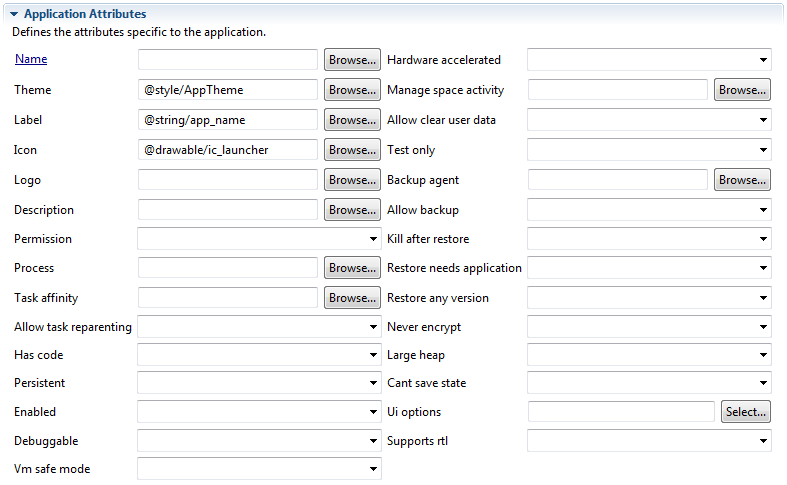Collapse the Application Attributes section

tap(14, 15)
